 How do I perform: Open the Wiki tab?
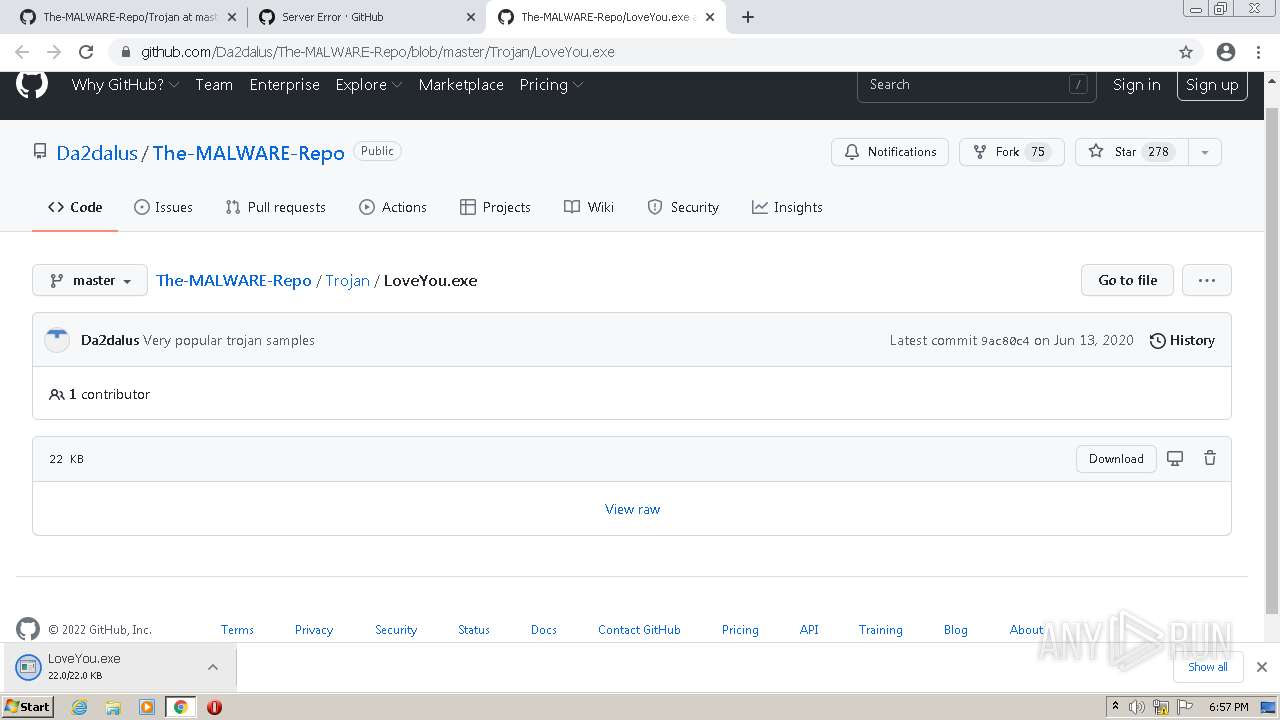click(x=589, y=207)
